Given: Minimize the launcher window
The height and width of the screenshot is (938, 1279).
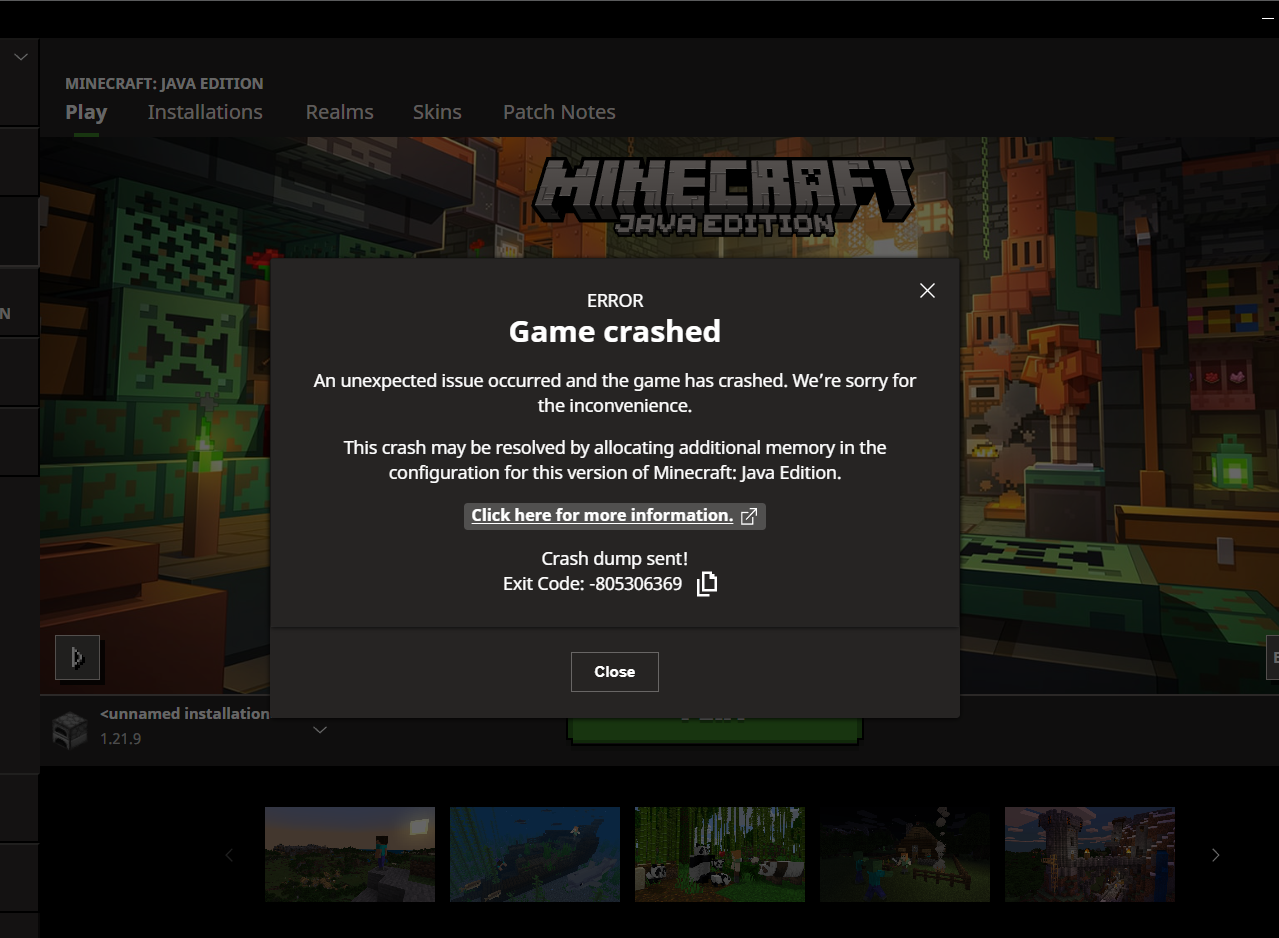Looking at the screenshot, I should coord(1268,18).
